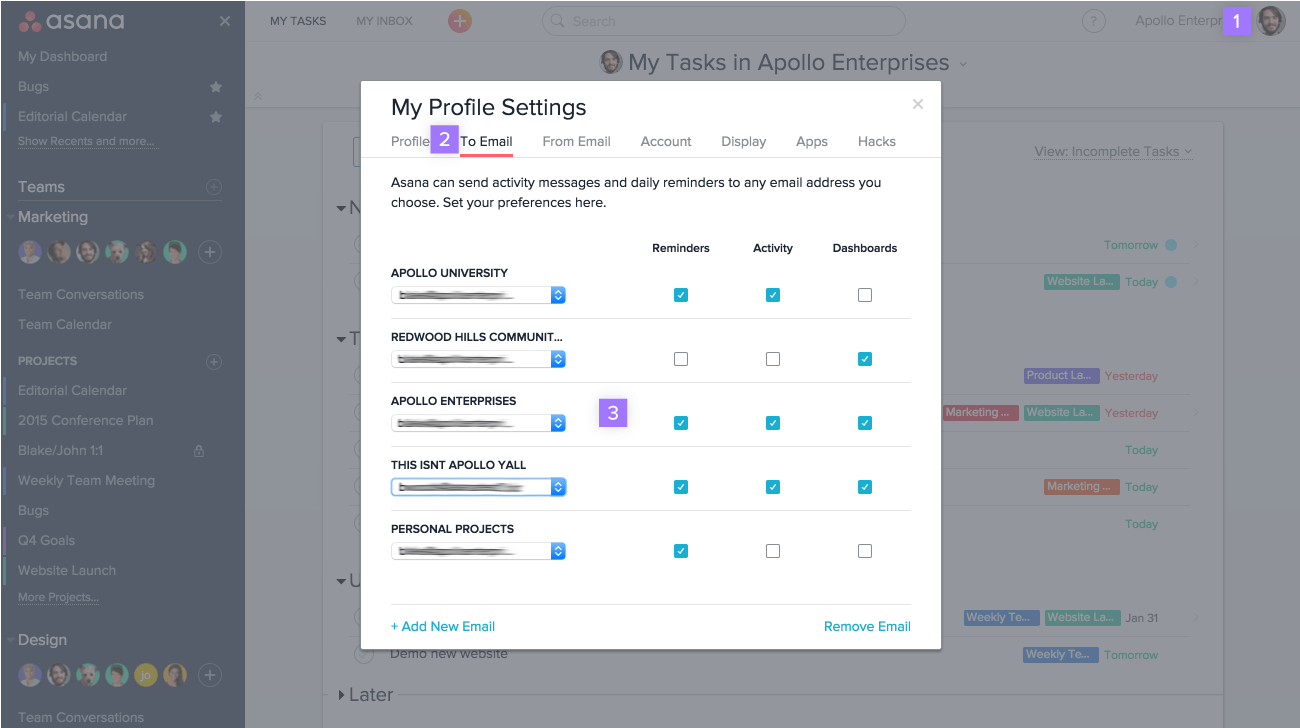Uncheck Activity for Apollo Enterprises

773,423
